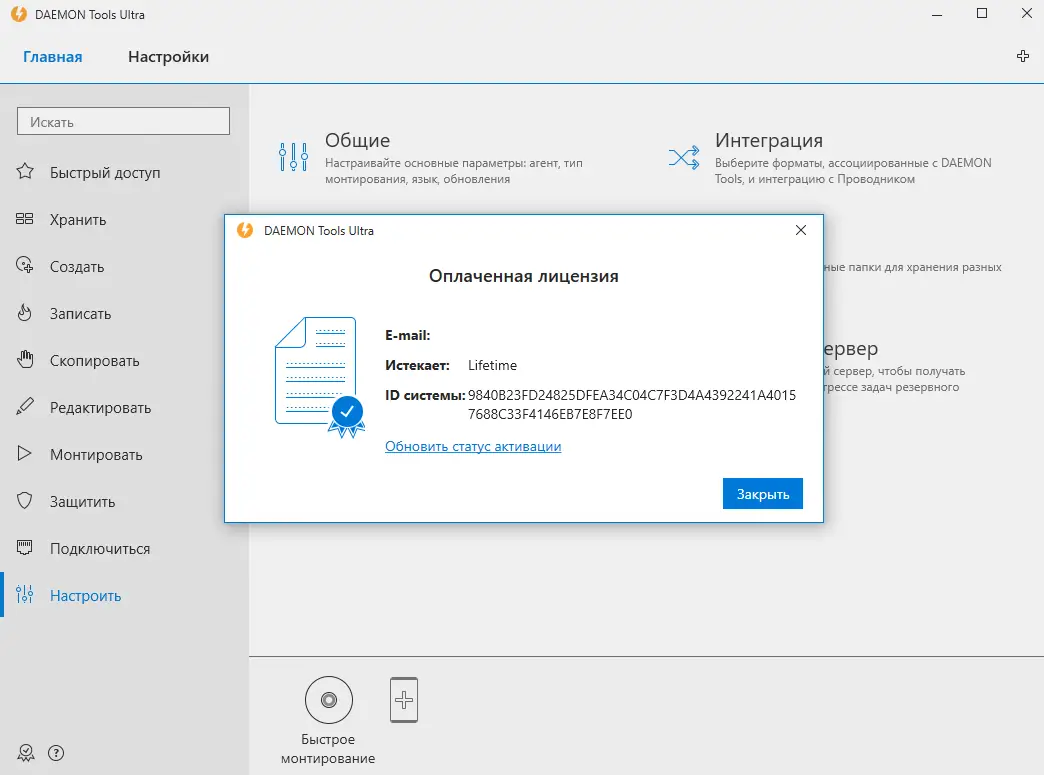Switch to the Главная tab
Screen dimensions: 1044x775
pyautogui.click(x=53, y=57)
